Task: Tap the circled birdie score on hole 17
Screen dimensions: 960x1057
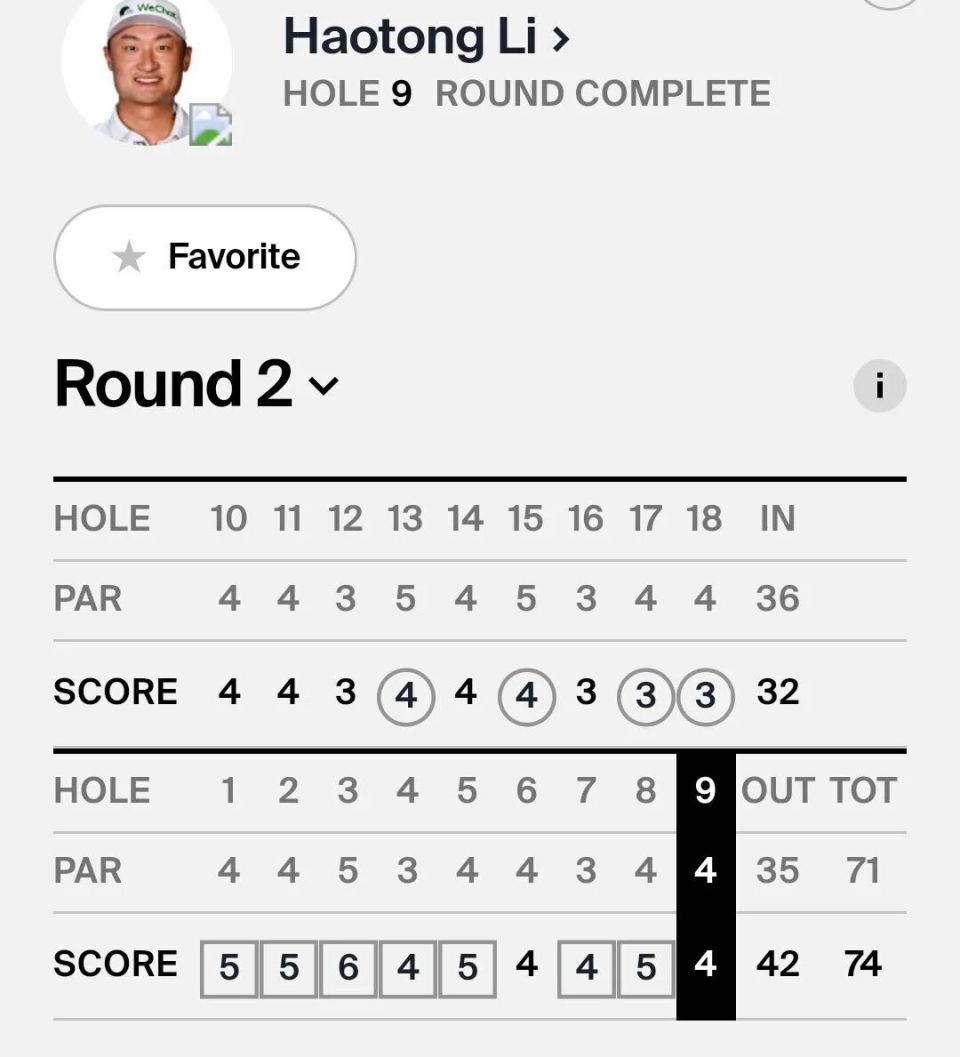Action: click(x=646, y=695)
